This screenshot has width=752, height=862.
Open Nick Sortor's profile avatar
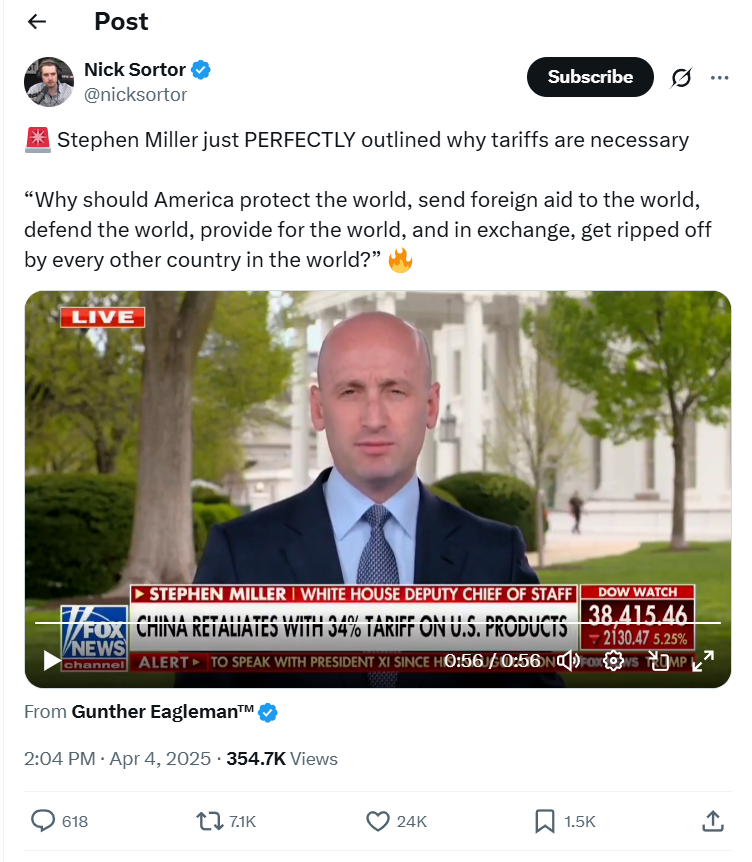tap(49, 81)
